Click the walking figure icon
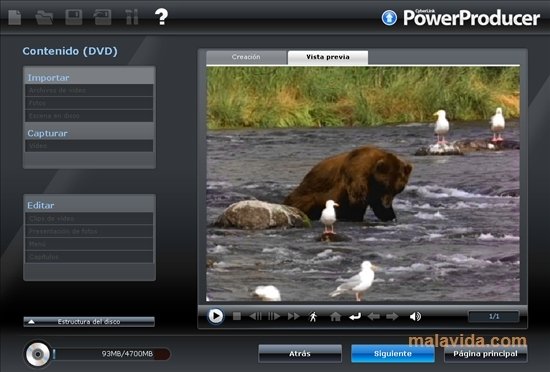This screenshot has height=372, width=550. tap(313, 317)
